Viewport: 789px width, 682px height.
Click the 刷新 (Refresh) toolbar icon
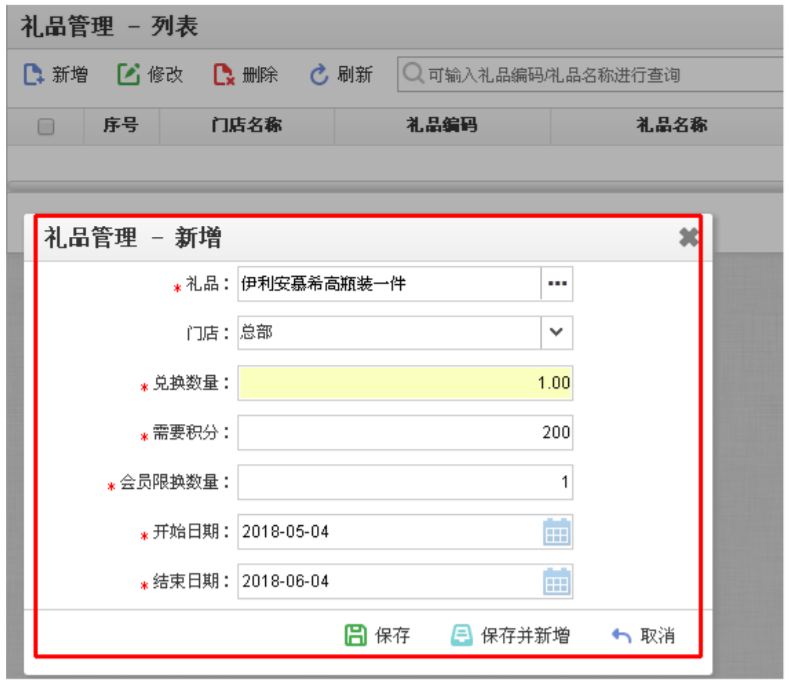(x=319, y=75)
